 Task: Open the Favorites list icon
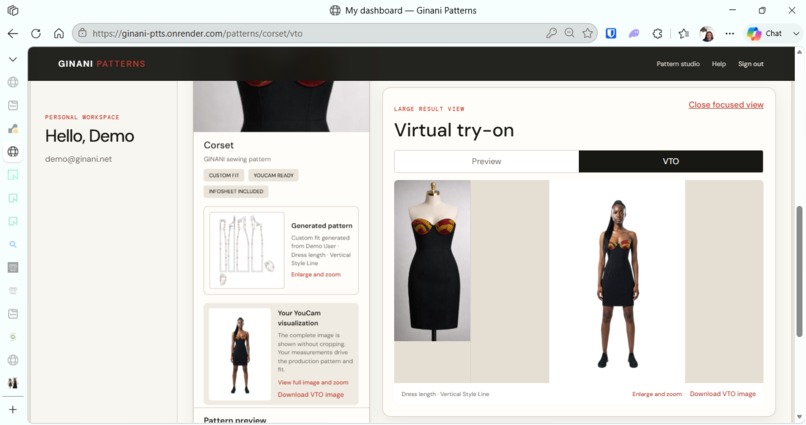tap(683, 33)
